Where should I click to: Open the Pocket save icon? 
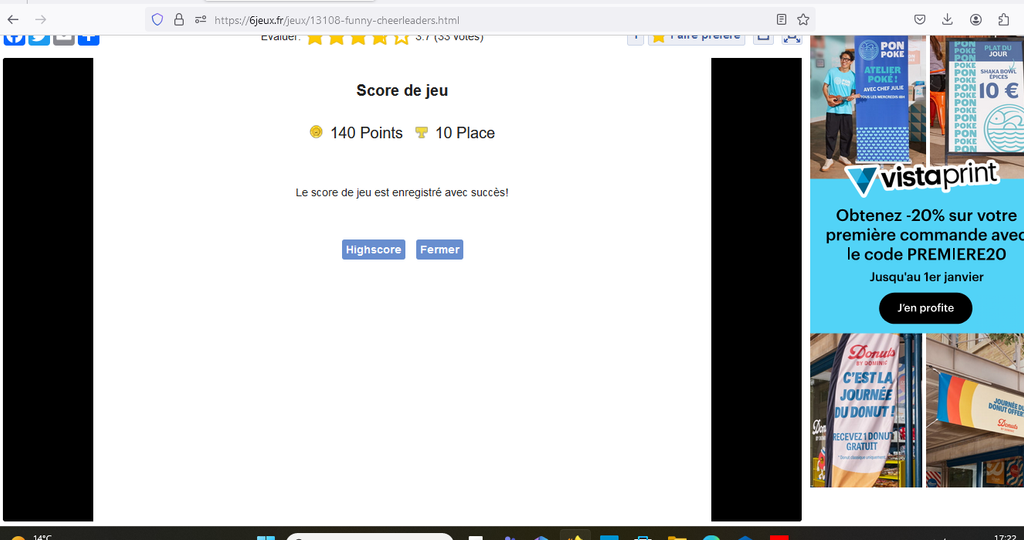919,19
